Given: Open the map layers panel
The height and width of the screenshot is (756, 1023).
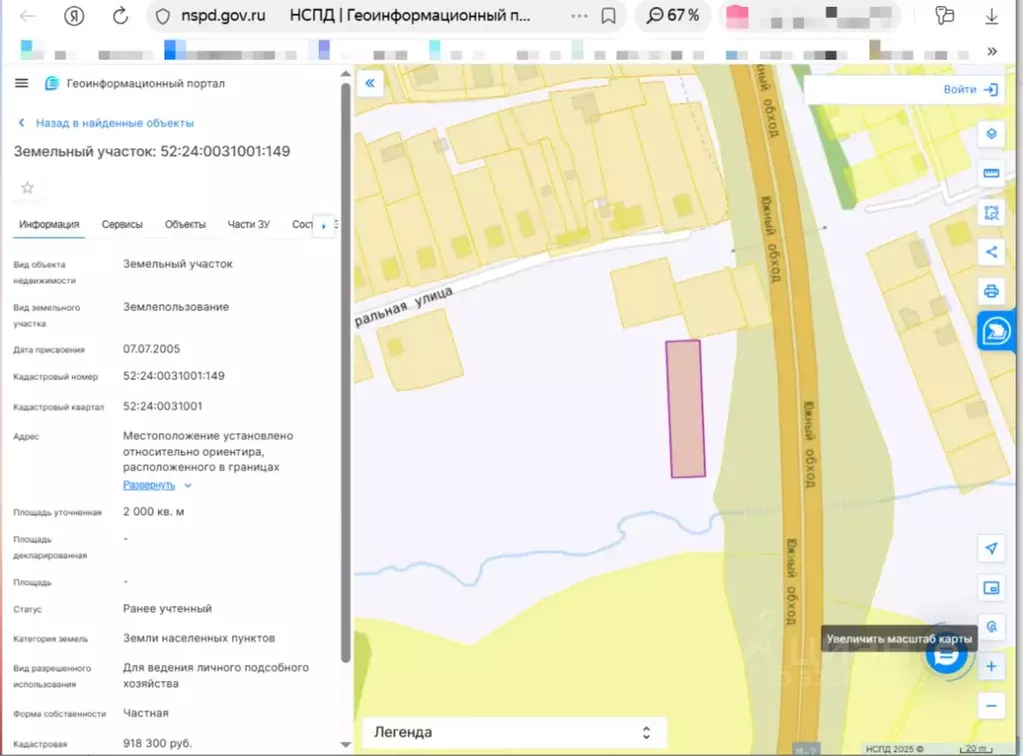Looking at the screenshot, I should click(991, 134).
